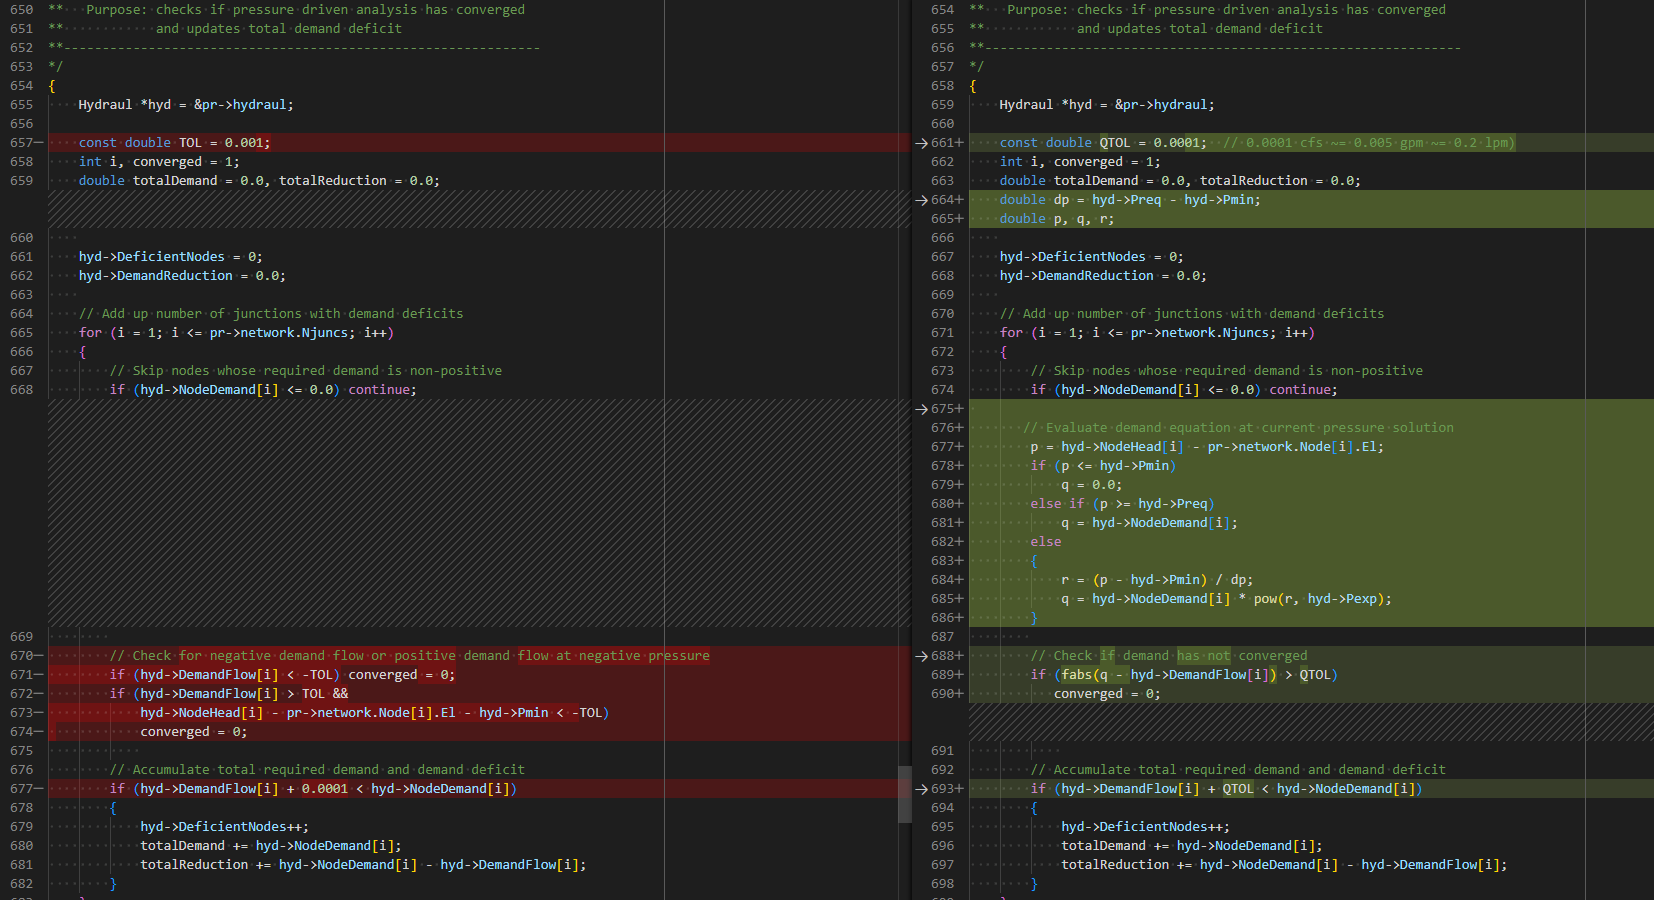Revert the added block via arrow at line 675
1654x900 pixels.
[x=921, y=409]
